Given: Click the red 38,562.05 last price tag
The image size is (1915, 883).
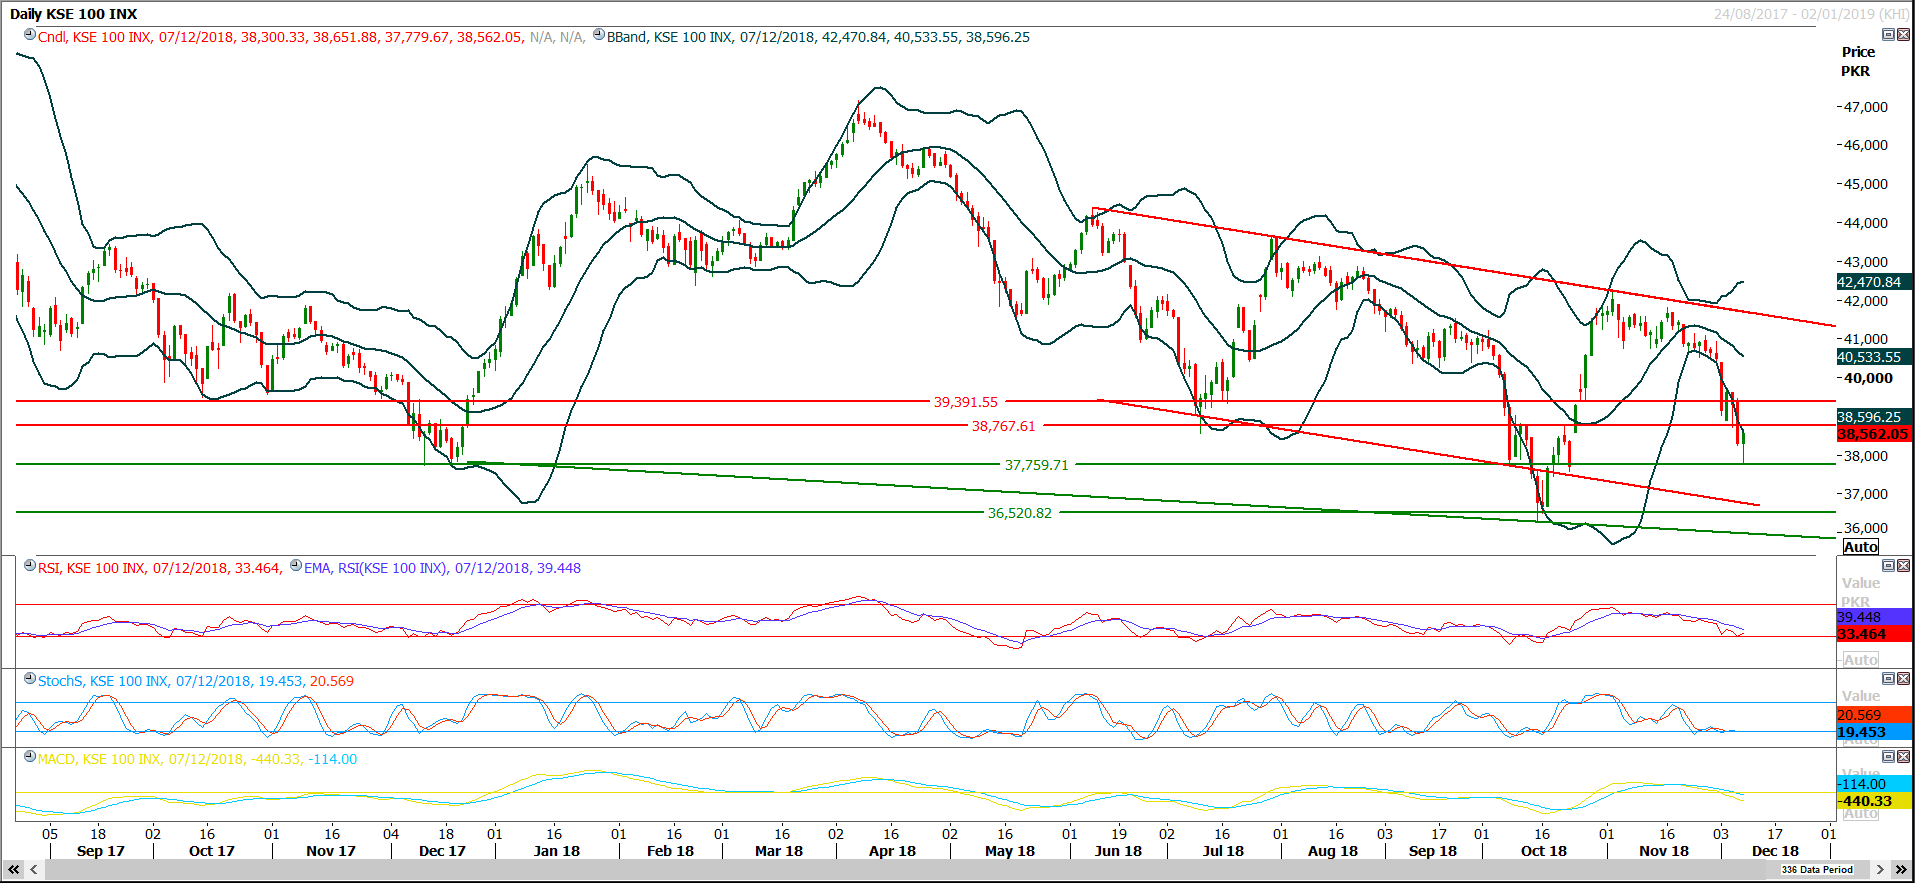Looking at the screenshot, I should (1875, 434).
